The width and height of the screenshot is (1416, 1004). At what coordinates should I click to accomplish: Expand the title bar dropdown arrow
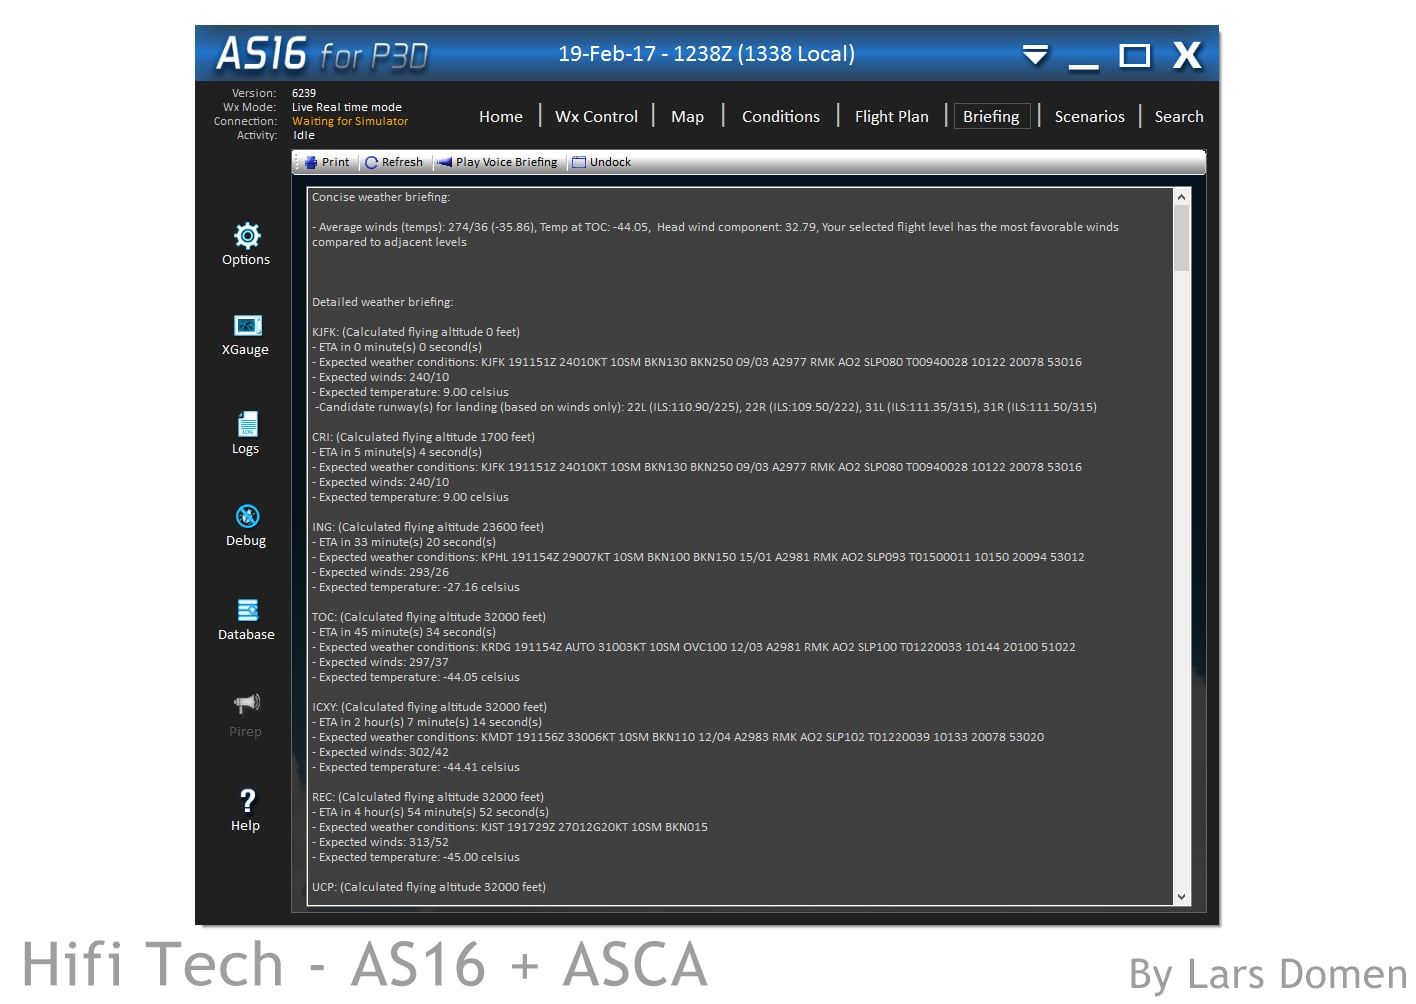click(1035, 55)
